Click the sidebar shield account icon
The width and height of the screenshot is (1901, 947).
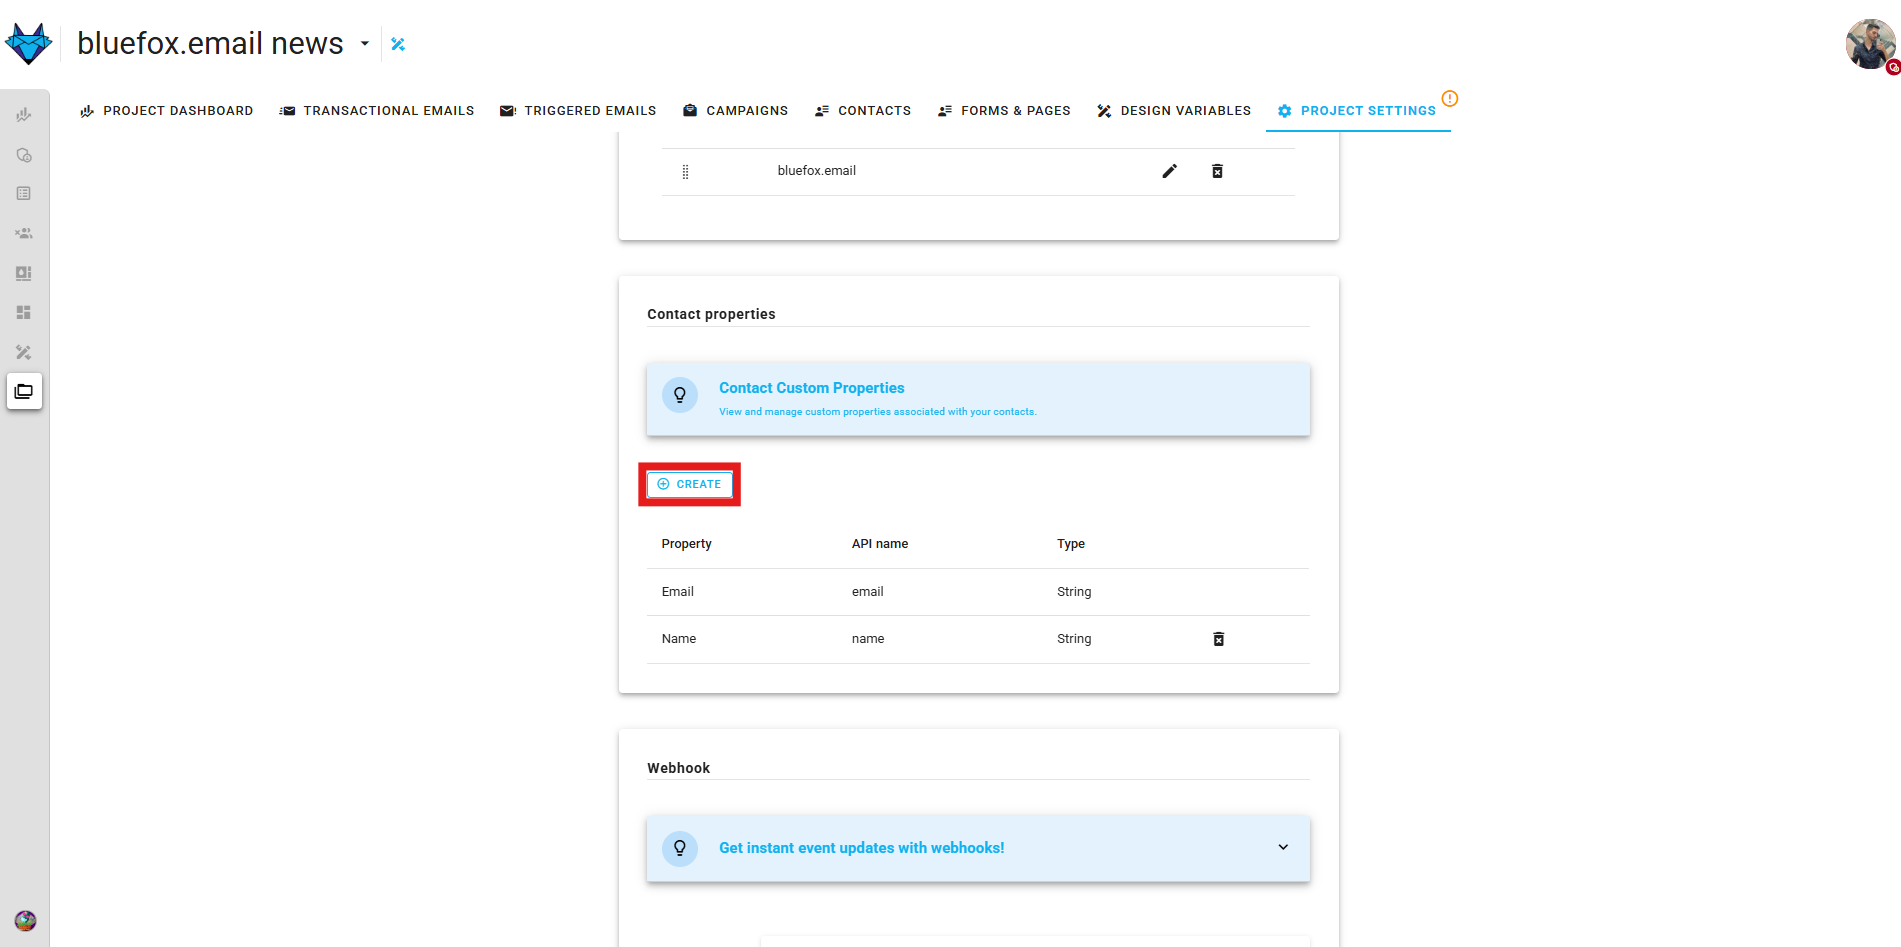24,155
